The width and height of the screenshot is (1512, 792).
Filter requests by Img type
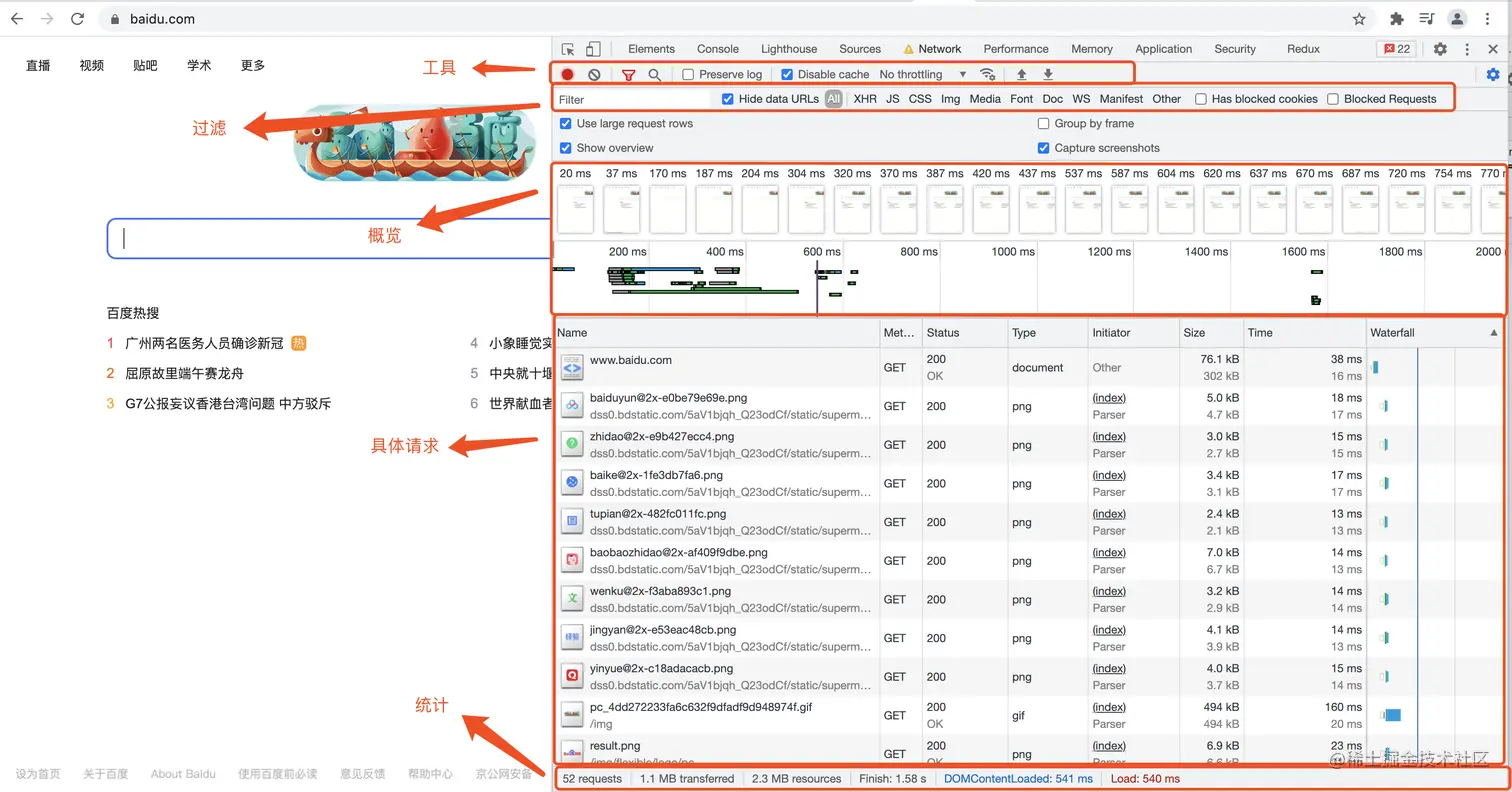click(950, 99)
